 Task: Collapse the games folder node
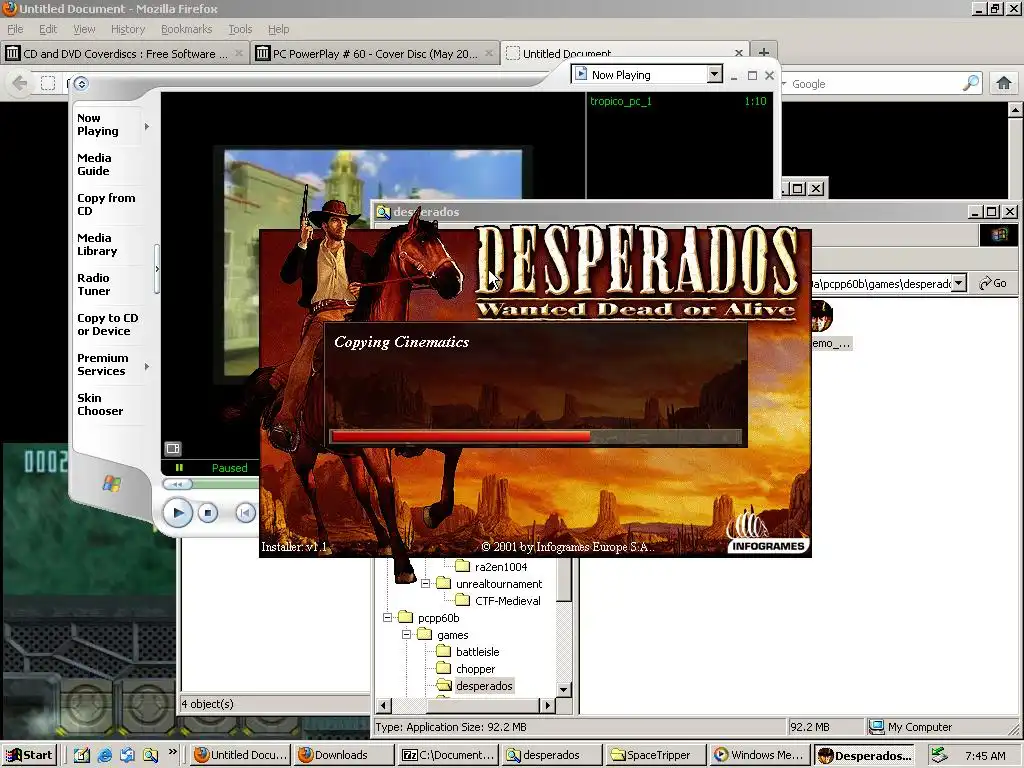406,634
